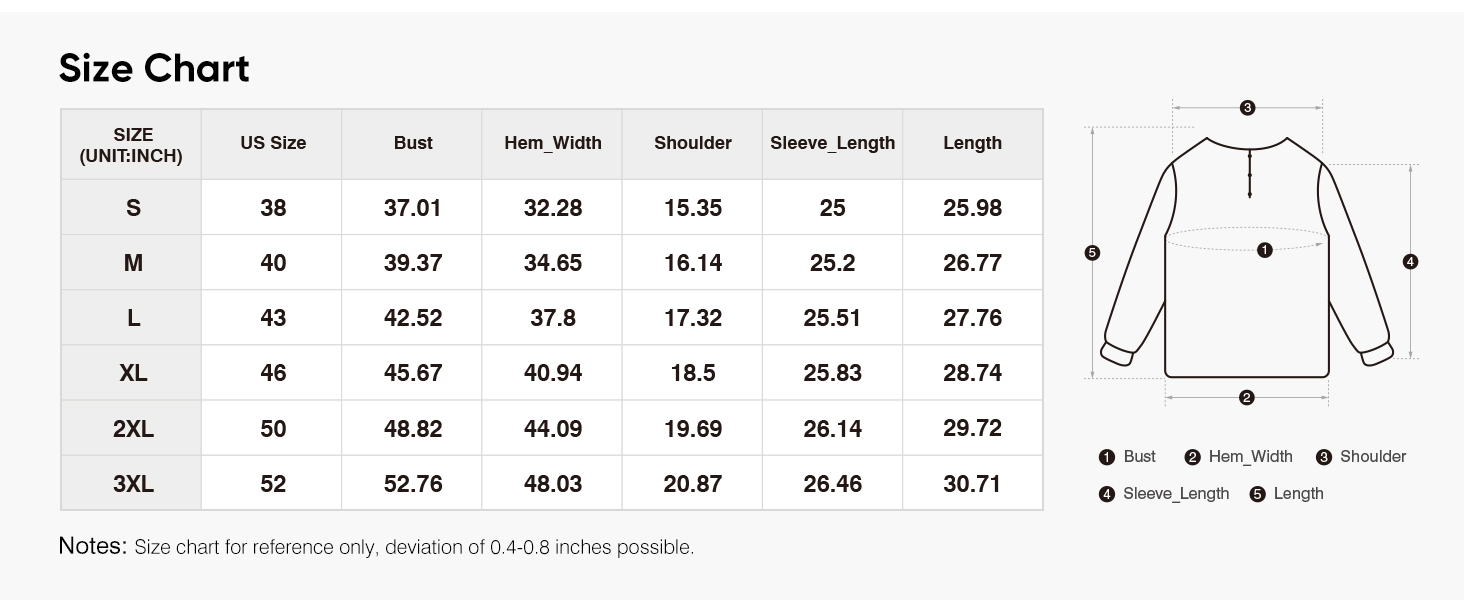Click the Bust column header

click(x=413, y=143)
